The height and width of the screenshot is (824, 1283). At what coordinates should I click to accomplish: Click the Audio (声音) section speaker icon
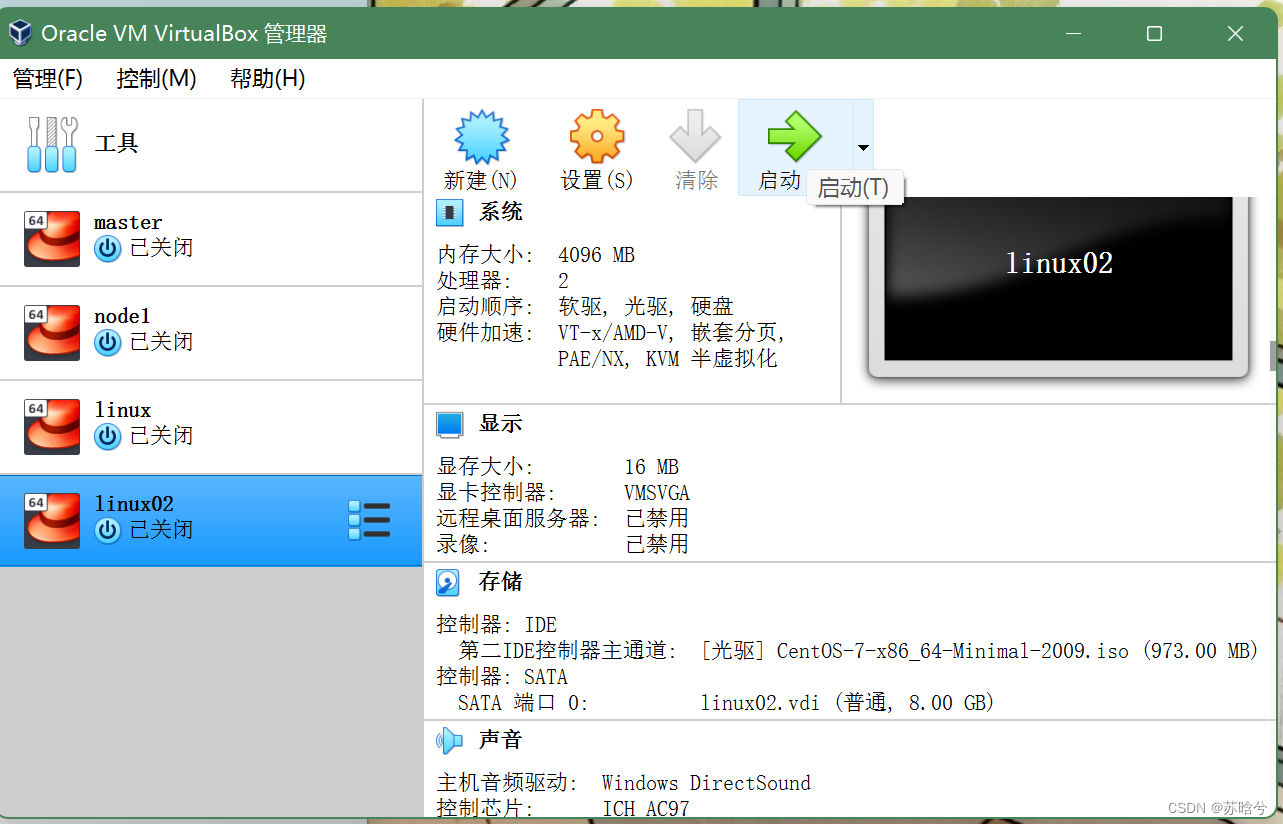tap(449, 740)
